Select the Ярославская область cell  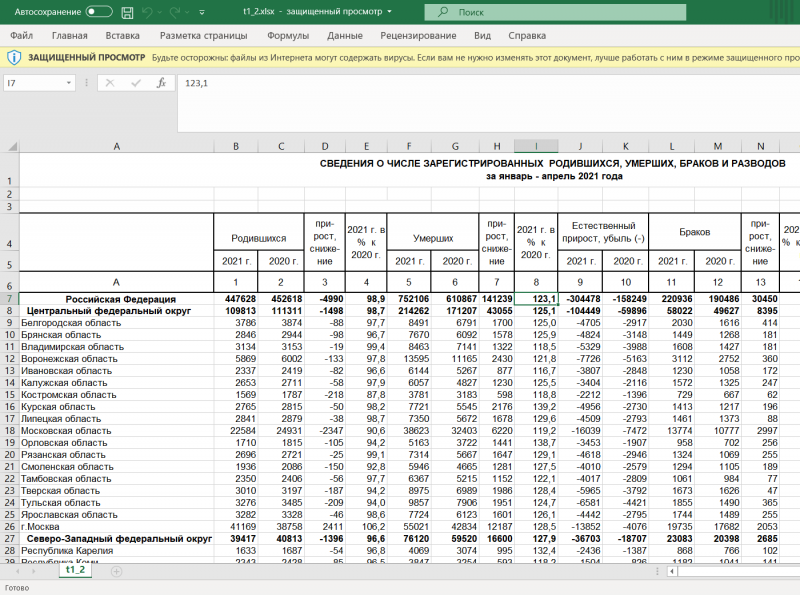coord(116,514)
